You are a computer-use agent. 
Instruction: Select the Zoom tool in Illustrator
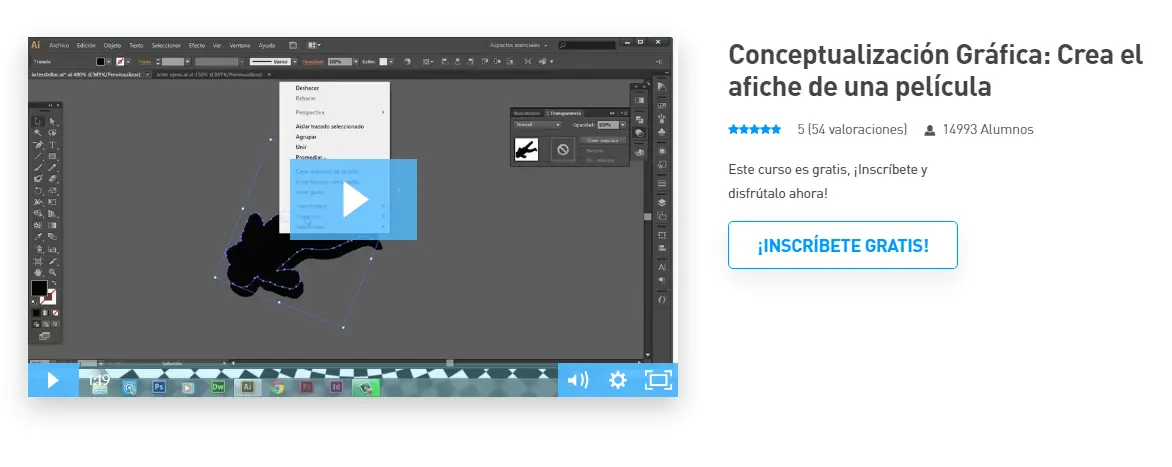[x=52, y=273]
